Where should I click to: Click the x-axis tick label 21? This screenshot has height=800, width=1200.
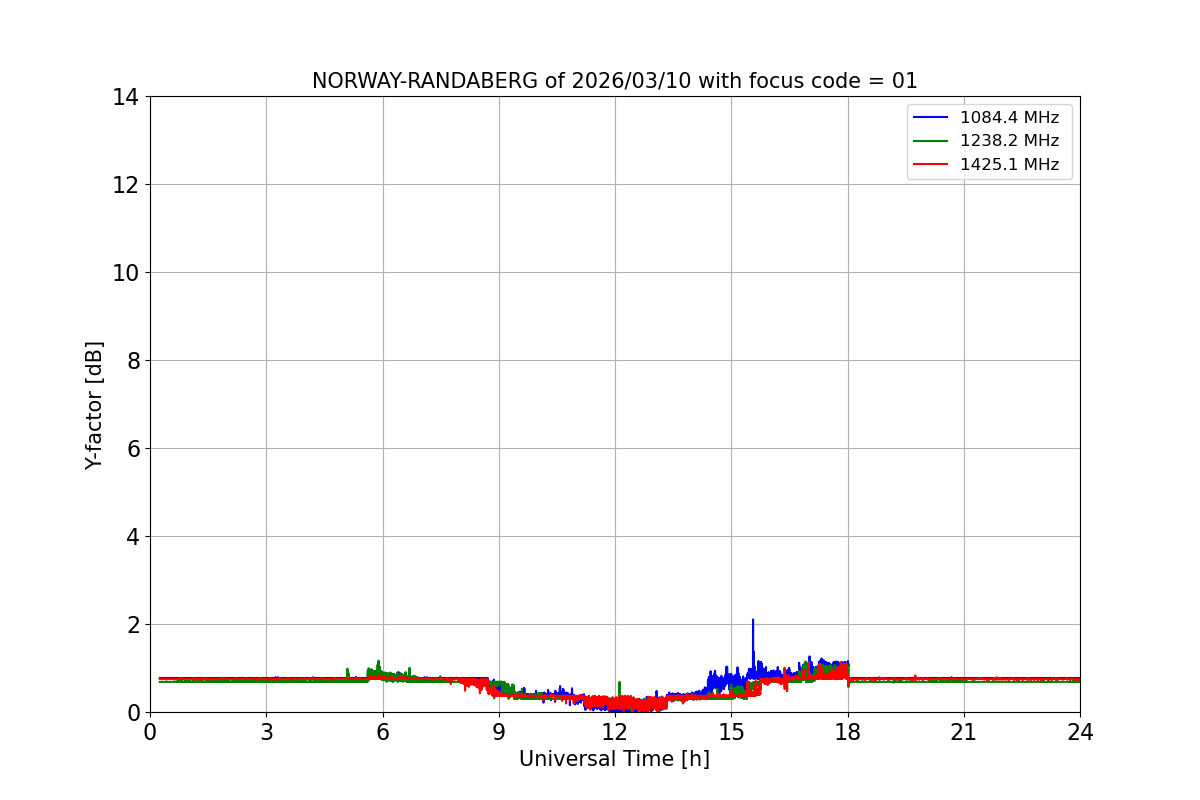(964, 732)
